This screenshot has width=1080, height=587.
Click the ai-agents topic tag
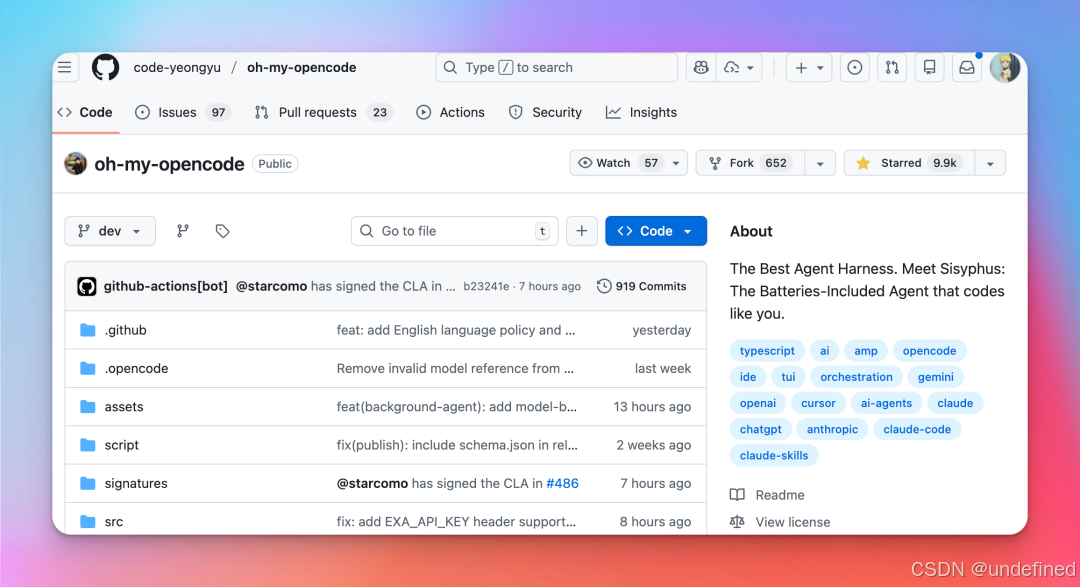tap(886, 403)
